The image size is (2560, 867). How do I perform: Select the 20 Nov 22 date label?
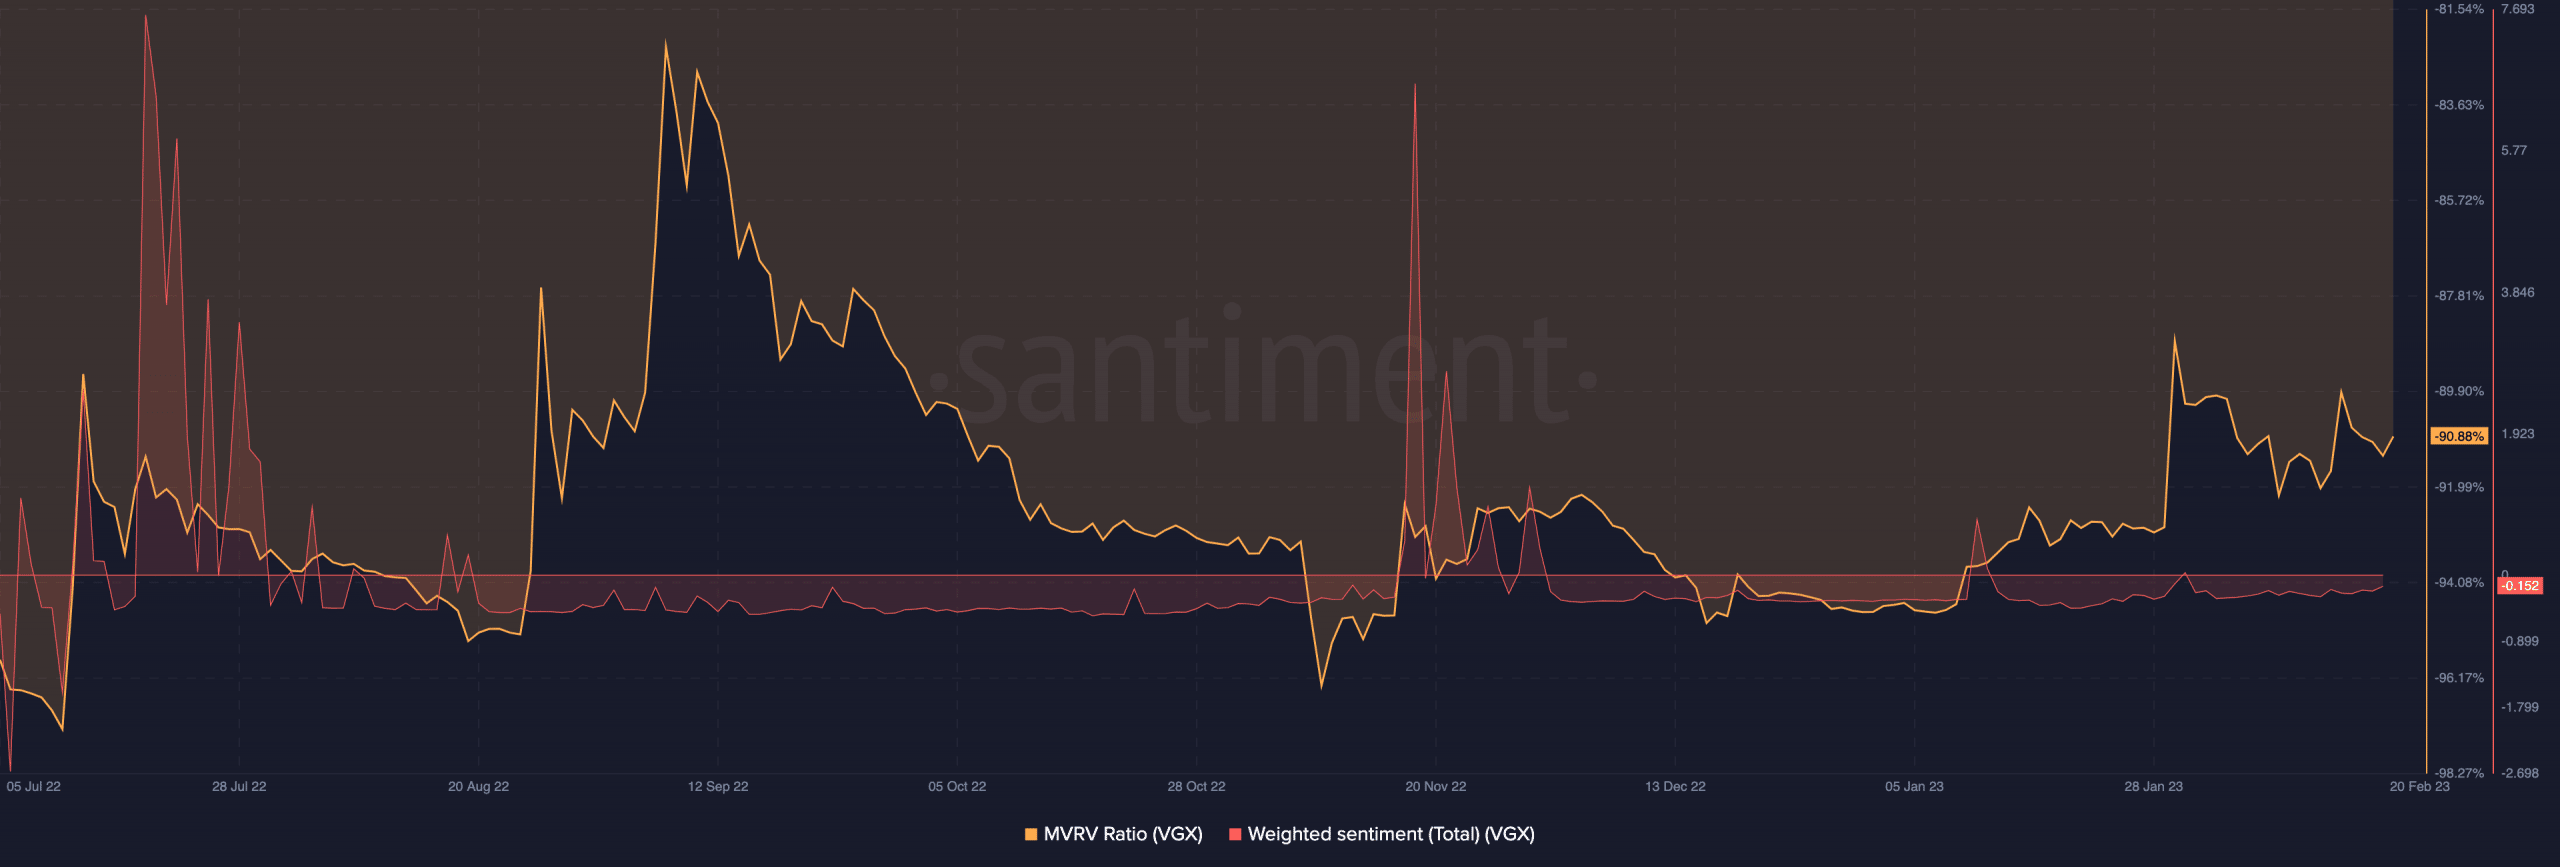click(1435, 786)
